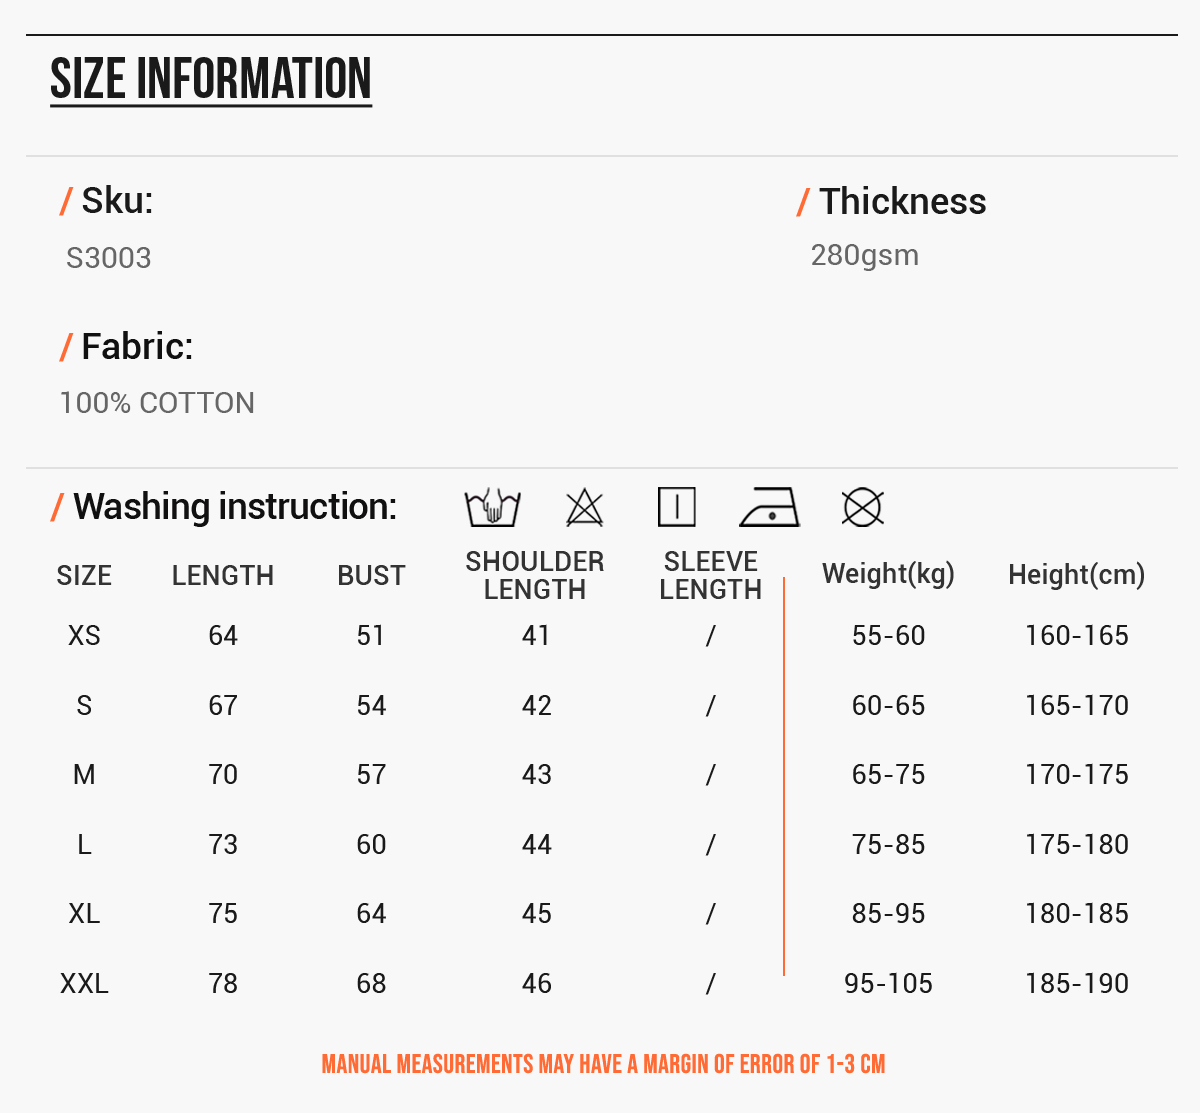Viewport: 1200px width, 1113px height.
Task: Click the 65-75 weight cell
Action: [889, 775]
